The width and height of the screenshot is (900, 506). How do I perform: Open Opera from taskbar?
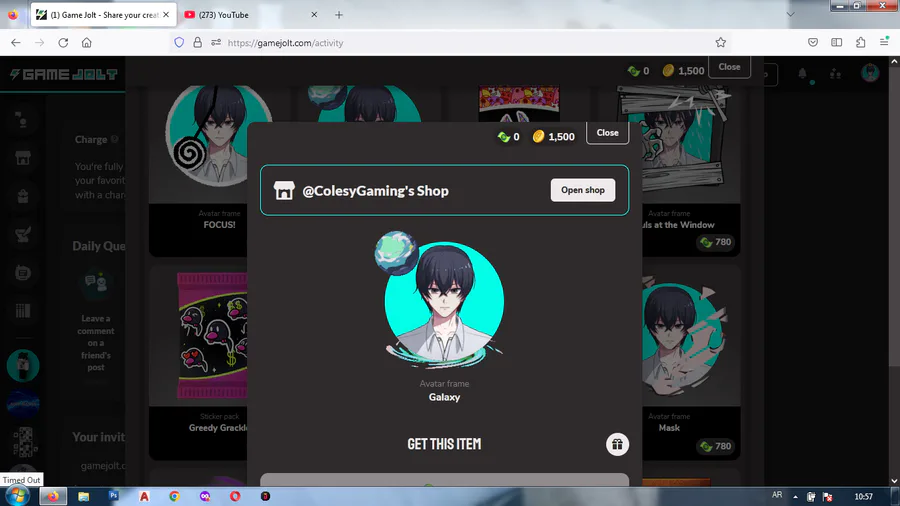coord(235,496)
